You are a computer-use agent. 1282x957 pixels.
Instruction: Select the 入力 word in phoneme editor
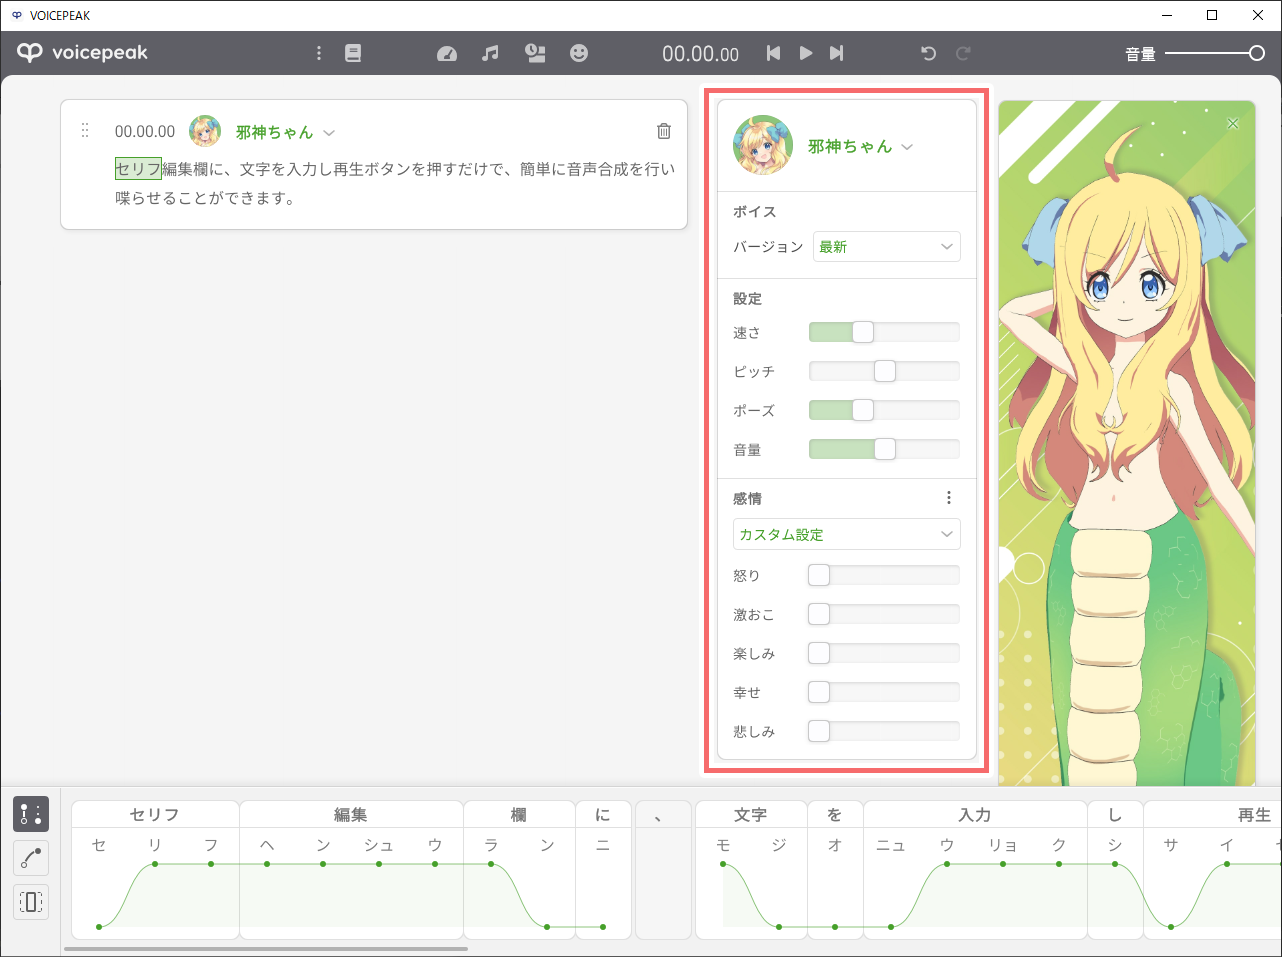pos(975,814)
